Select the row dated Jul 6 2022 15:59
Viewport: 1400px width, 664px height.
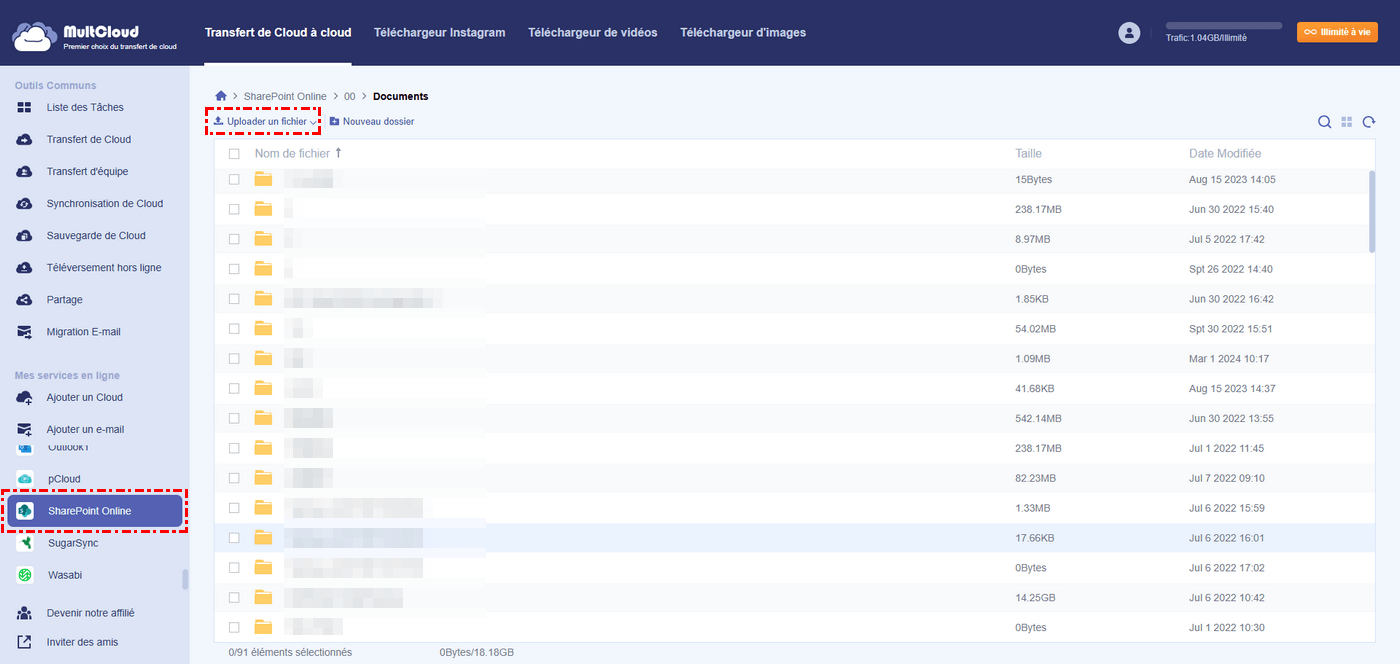(795, 508)
